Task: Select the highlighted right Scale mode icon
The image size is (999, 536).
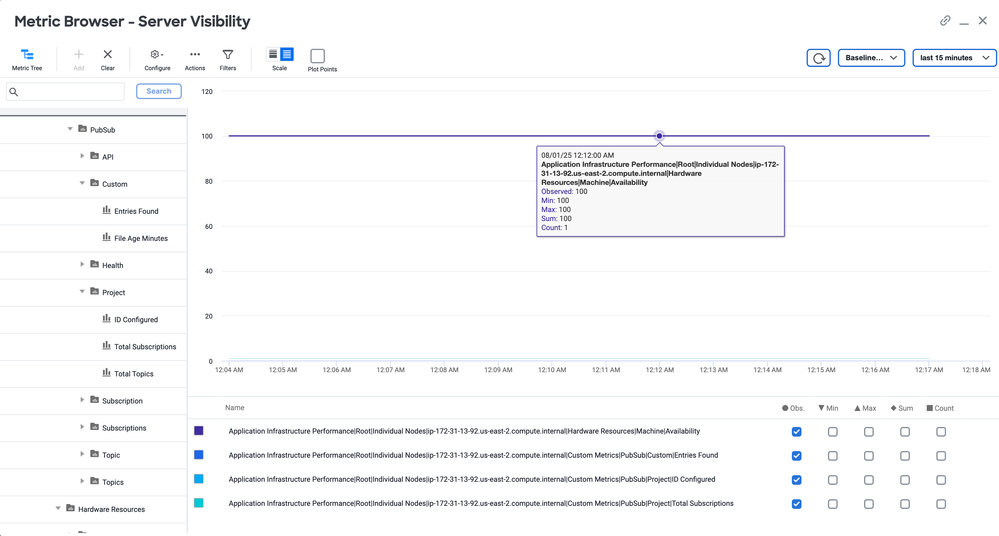Action: tap(287, 54)
